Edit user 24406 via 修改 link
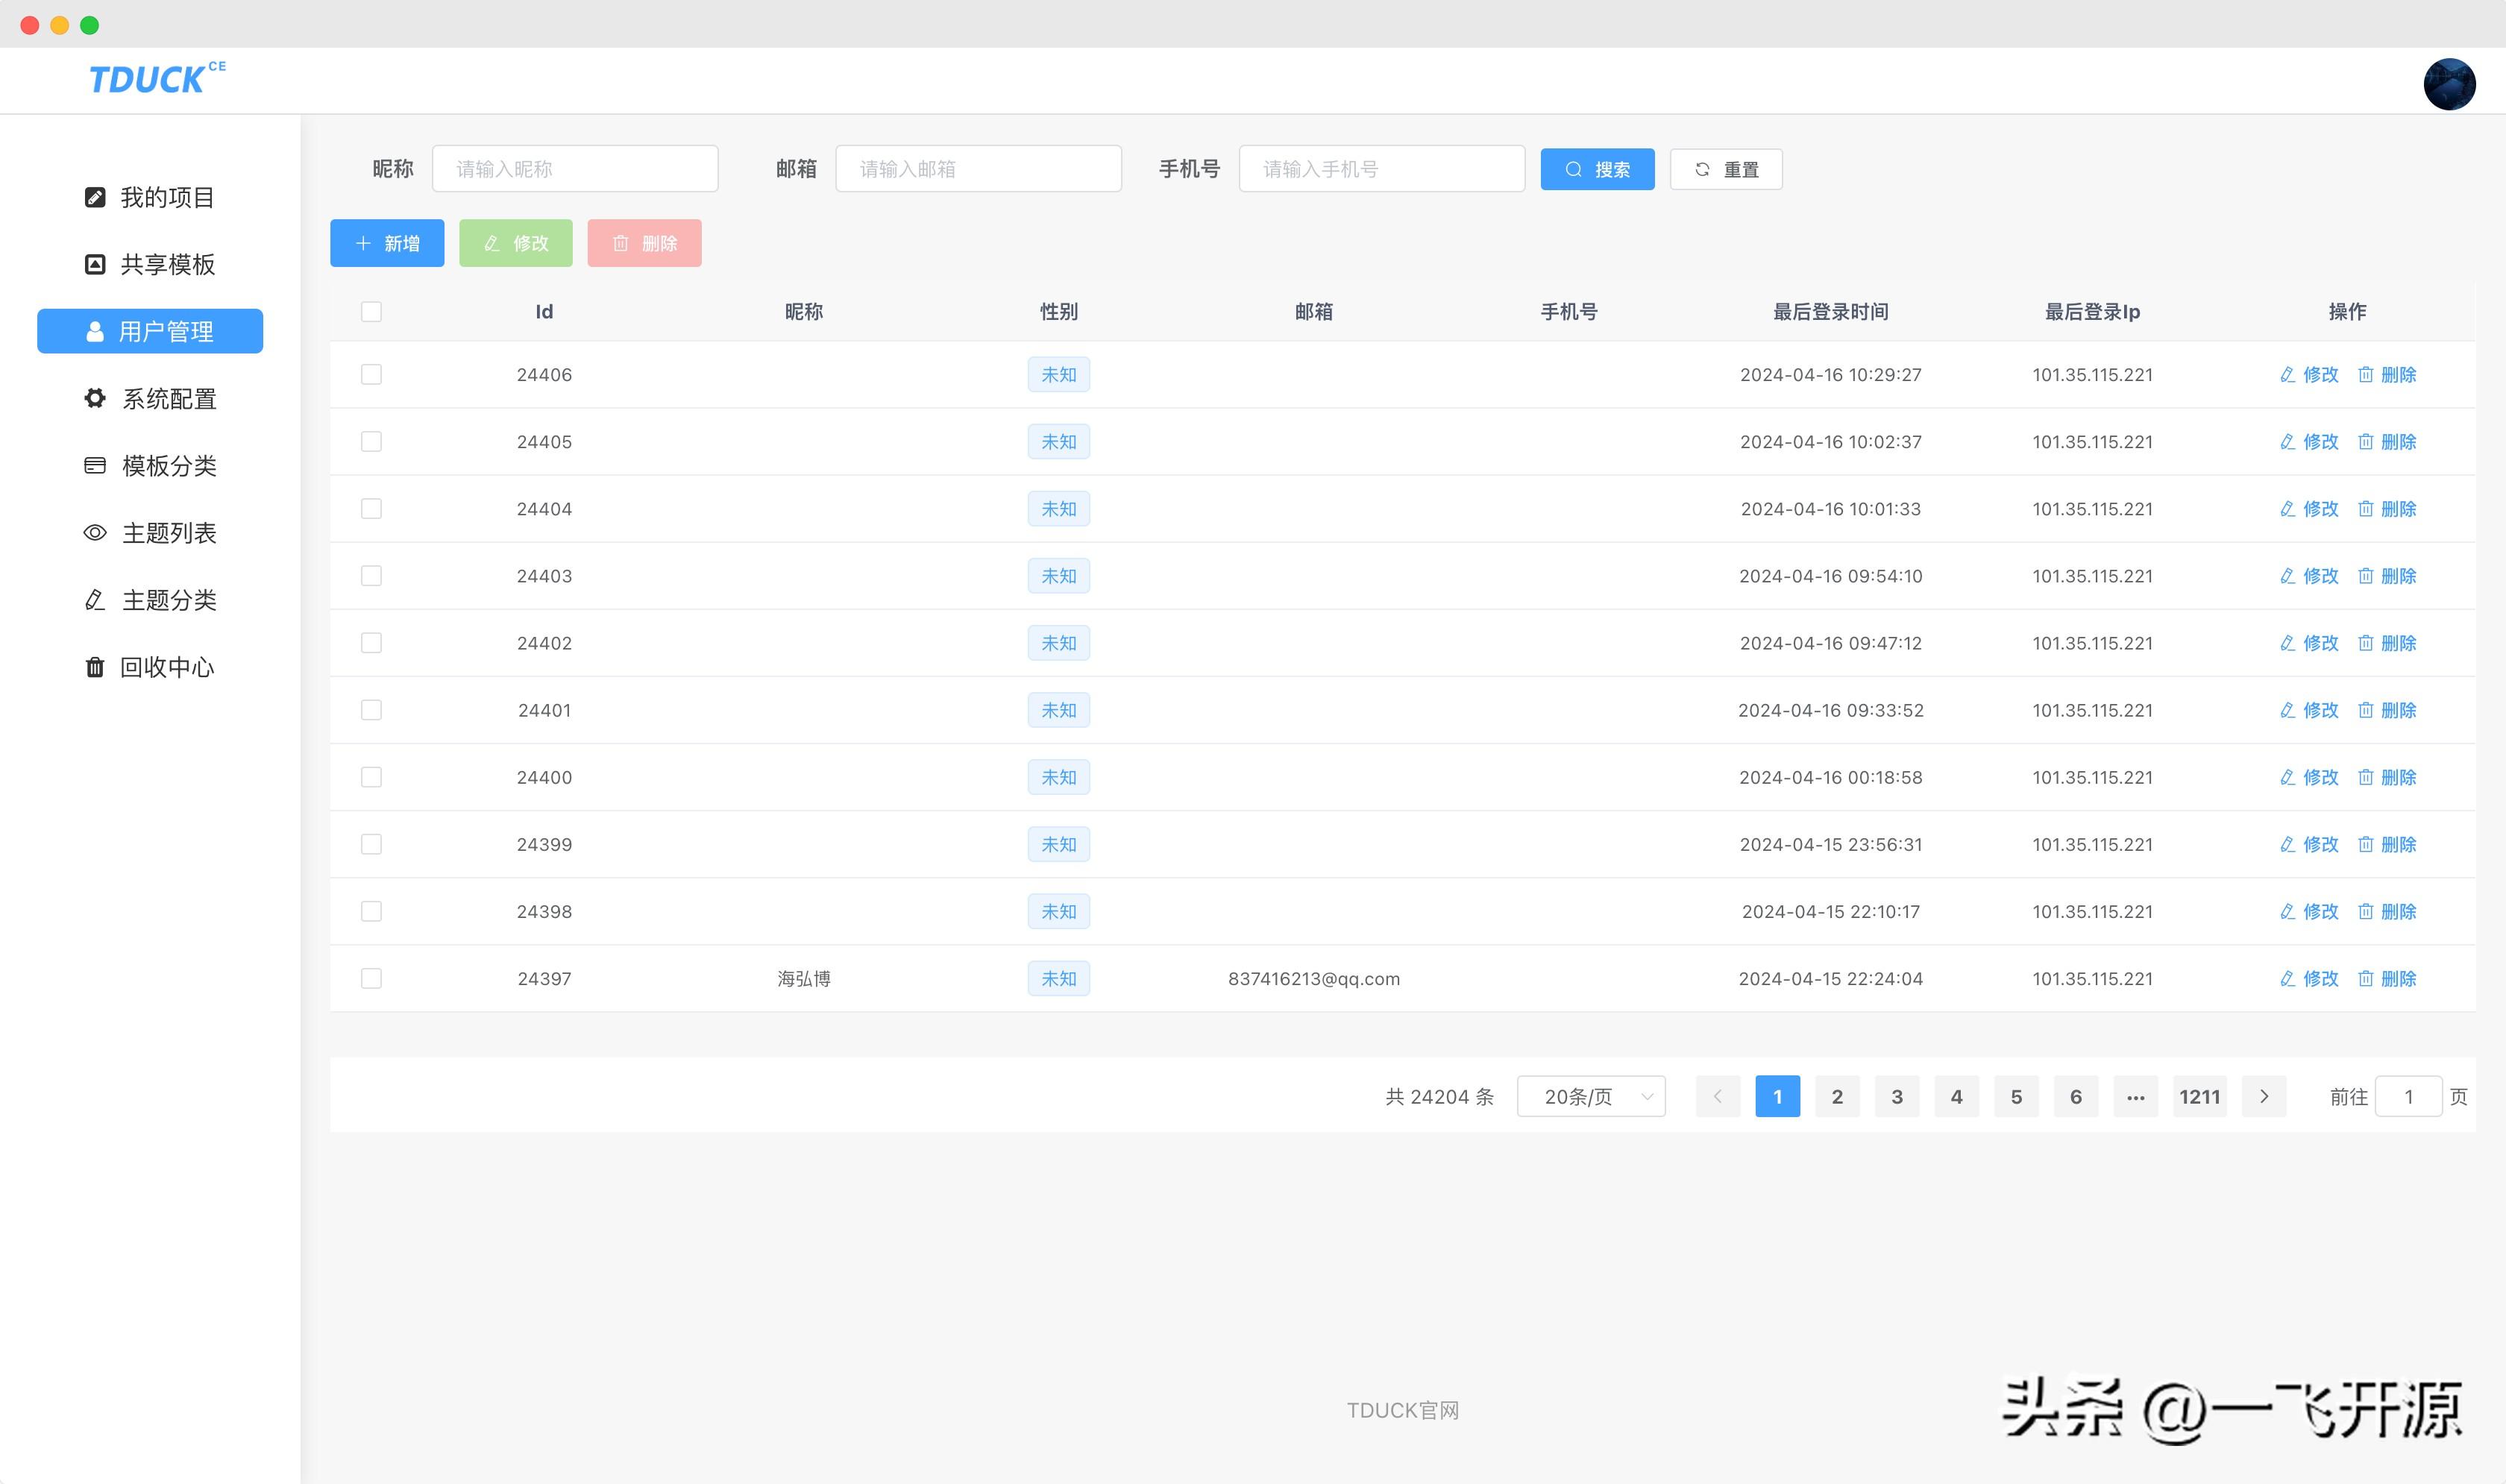The image size is (2506, 1484). 2309,374
